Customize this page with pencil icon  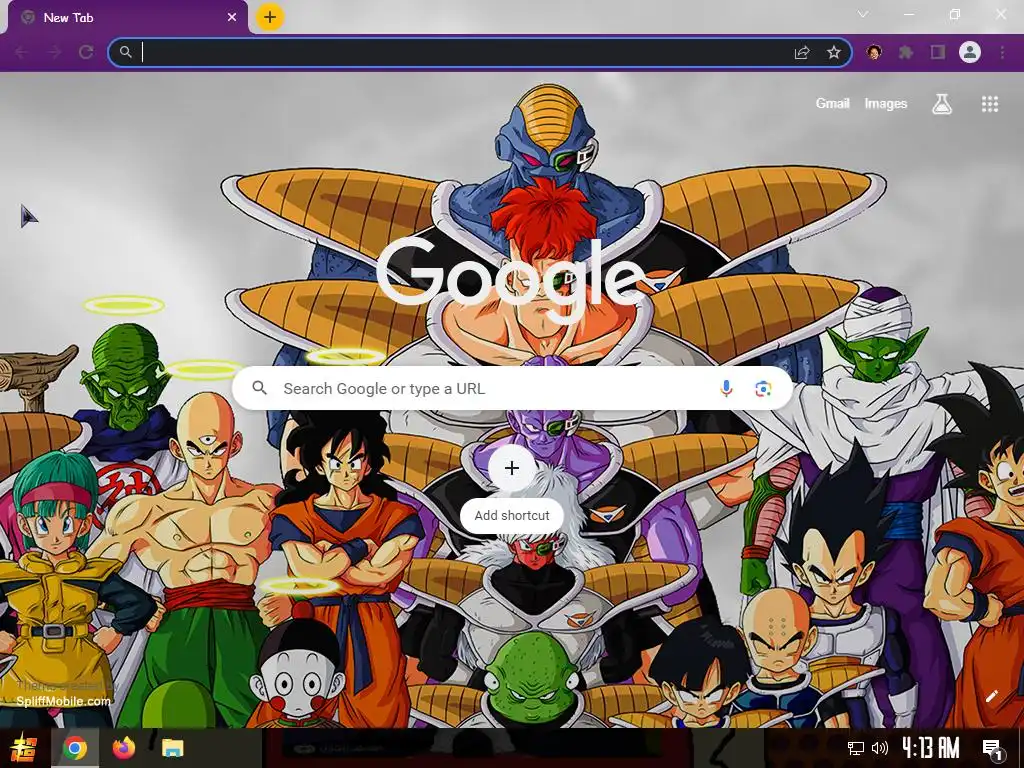[x=991, y=696]
